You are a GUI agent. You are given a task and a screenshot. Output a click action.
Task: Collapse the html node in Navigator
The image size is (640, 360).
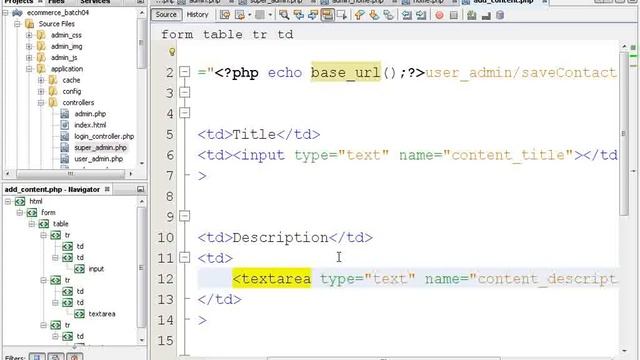pyautogui.click(x=8, y=201)
